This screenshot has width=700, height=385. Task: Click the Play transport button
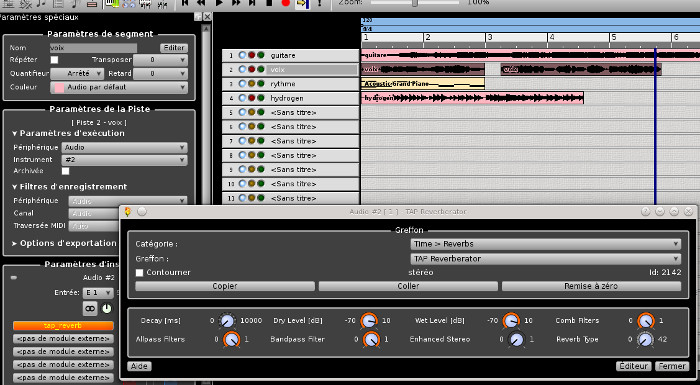pos(219,3)
